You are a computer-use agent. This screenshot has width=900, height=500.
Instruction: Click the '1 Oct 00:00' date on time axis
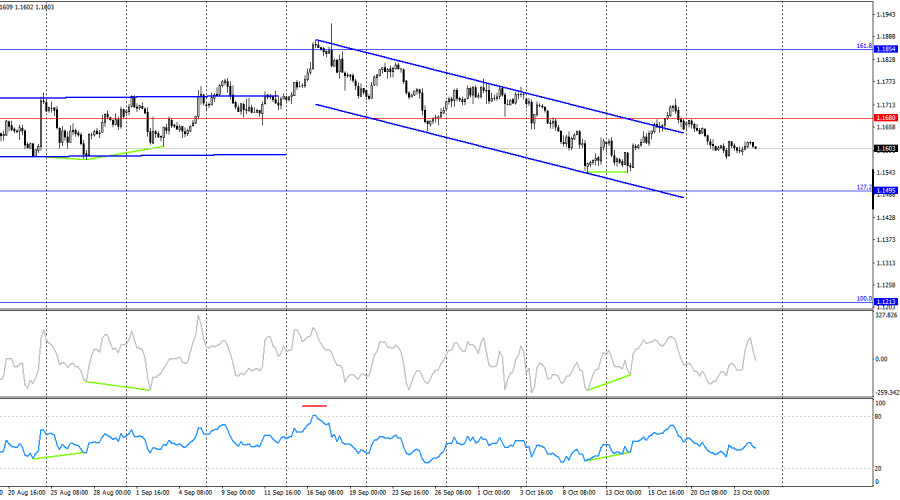pos(497,493)
